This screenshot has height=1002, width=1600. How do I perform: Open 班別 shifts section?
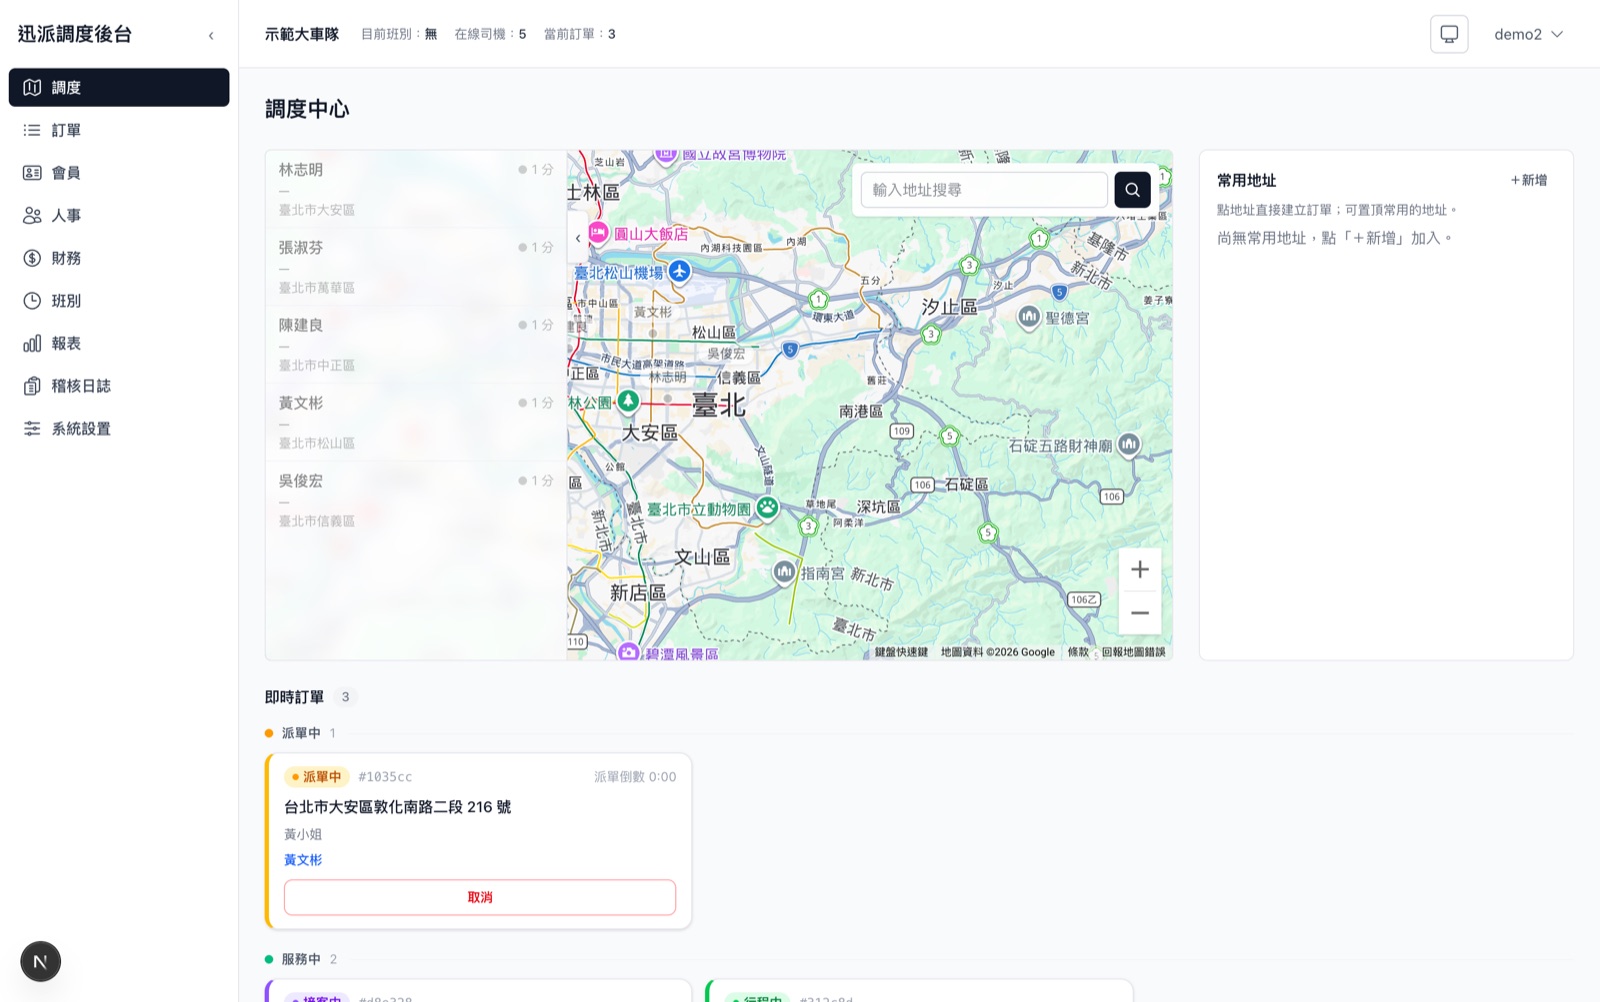119,300
